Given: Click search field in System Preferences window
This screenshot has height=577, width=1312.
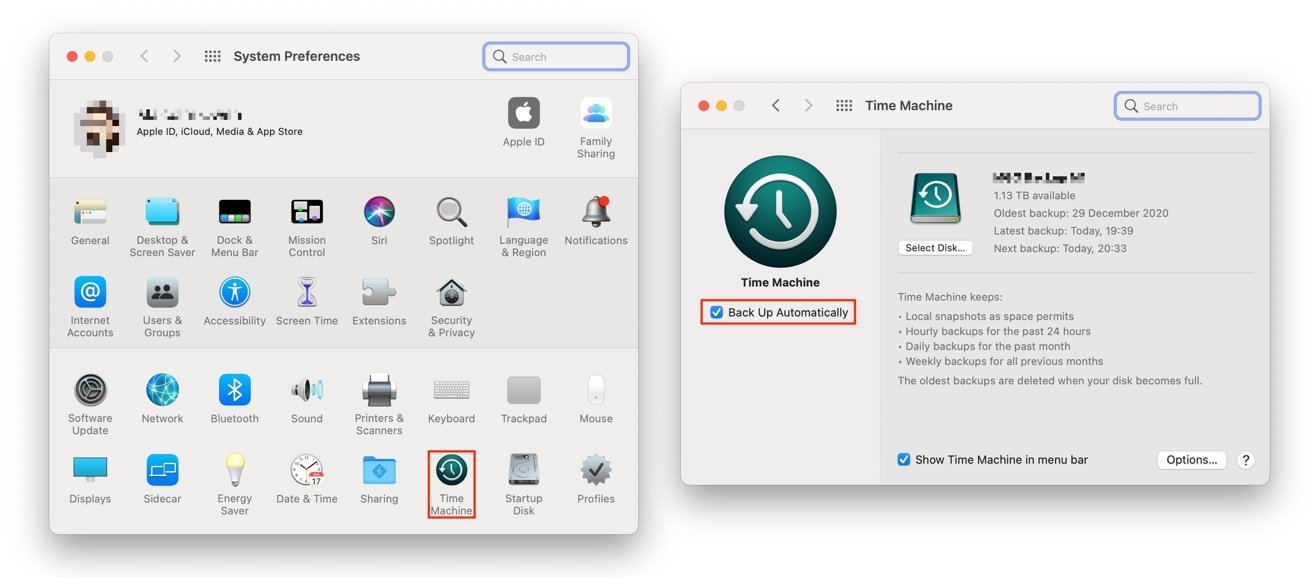Looking at the screenshot, I should point(556,57).
